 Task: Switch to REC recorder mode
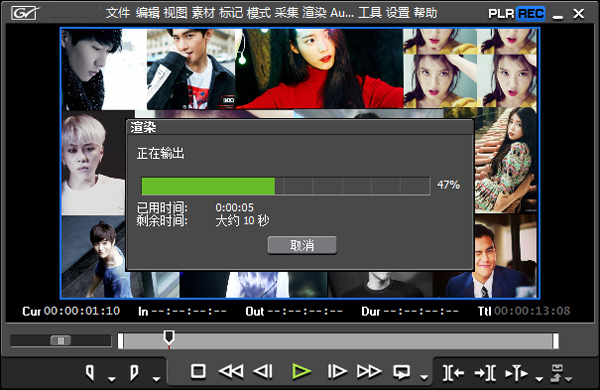coord(531,14)
